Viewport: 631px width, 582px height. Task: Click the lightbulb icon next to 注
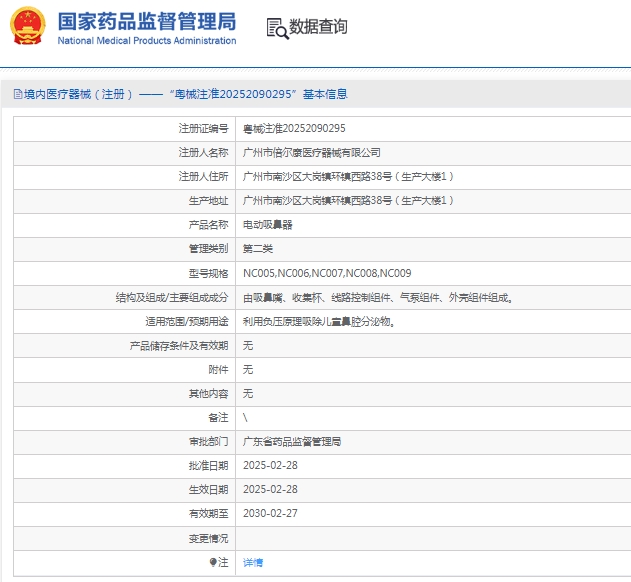[213, 562]
